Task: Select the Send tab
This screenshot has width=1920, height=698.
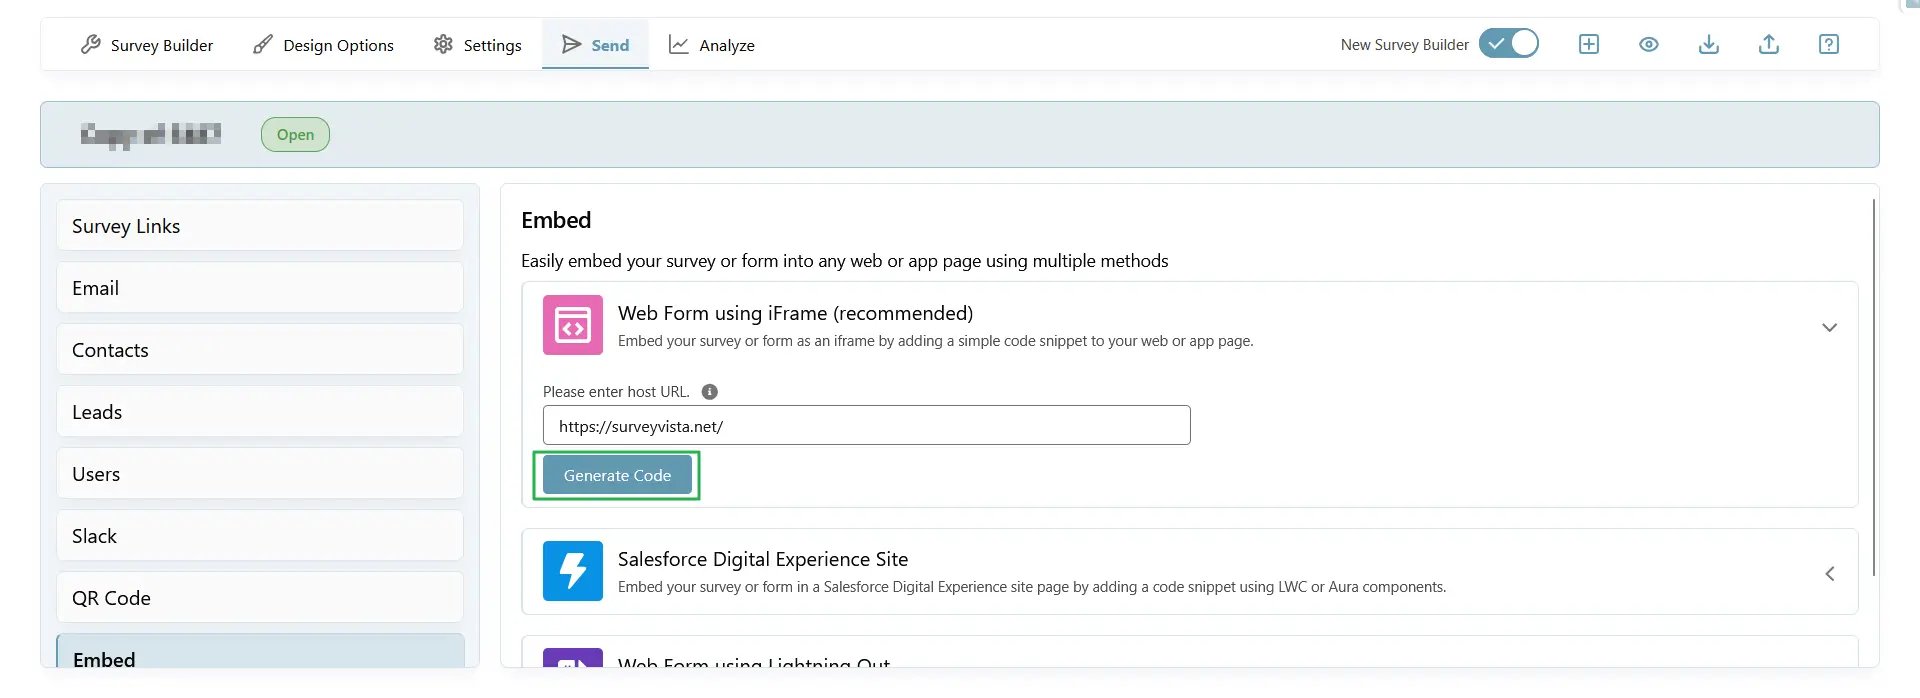Action: (595, 45)
